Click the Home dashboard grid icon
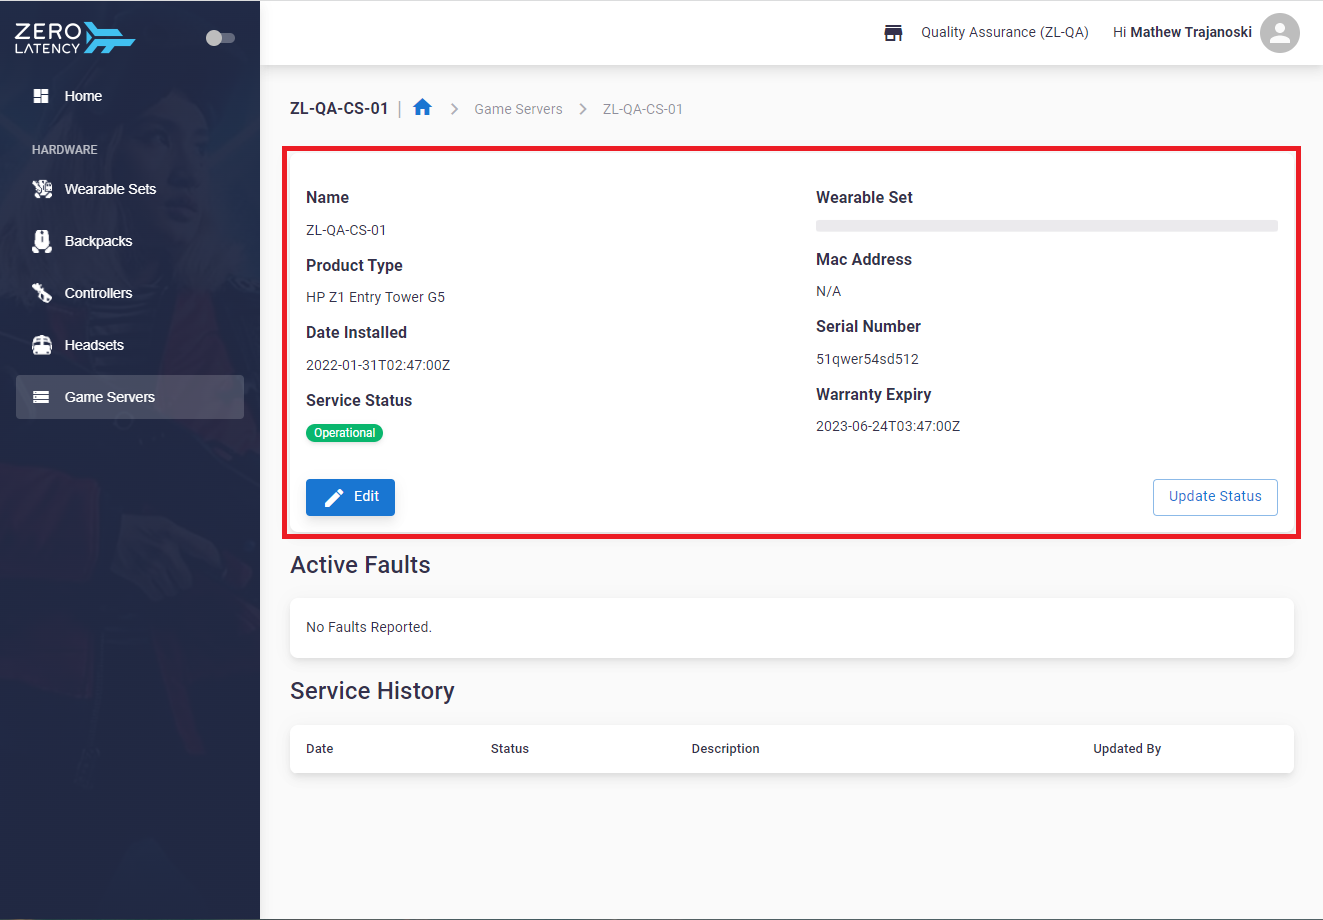The image size is (1323, 920). pyautogui.click(x=41, y=96)
